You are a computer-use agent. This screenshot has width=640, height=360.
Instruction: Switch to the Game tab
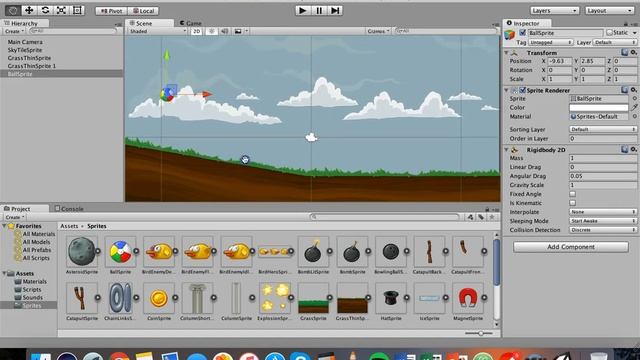click(x=191, y=23)
